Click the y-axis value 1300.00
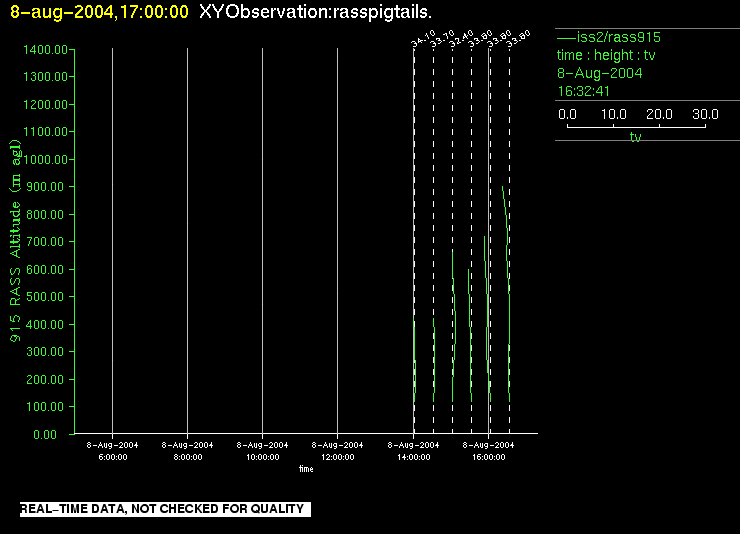 coord(45,76)
